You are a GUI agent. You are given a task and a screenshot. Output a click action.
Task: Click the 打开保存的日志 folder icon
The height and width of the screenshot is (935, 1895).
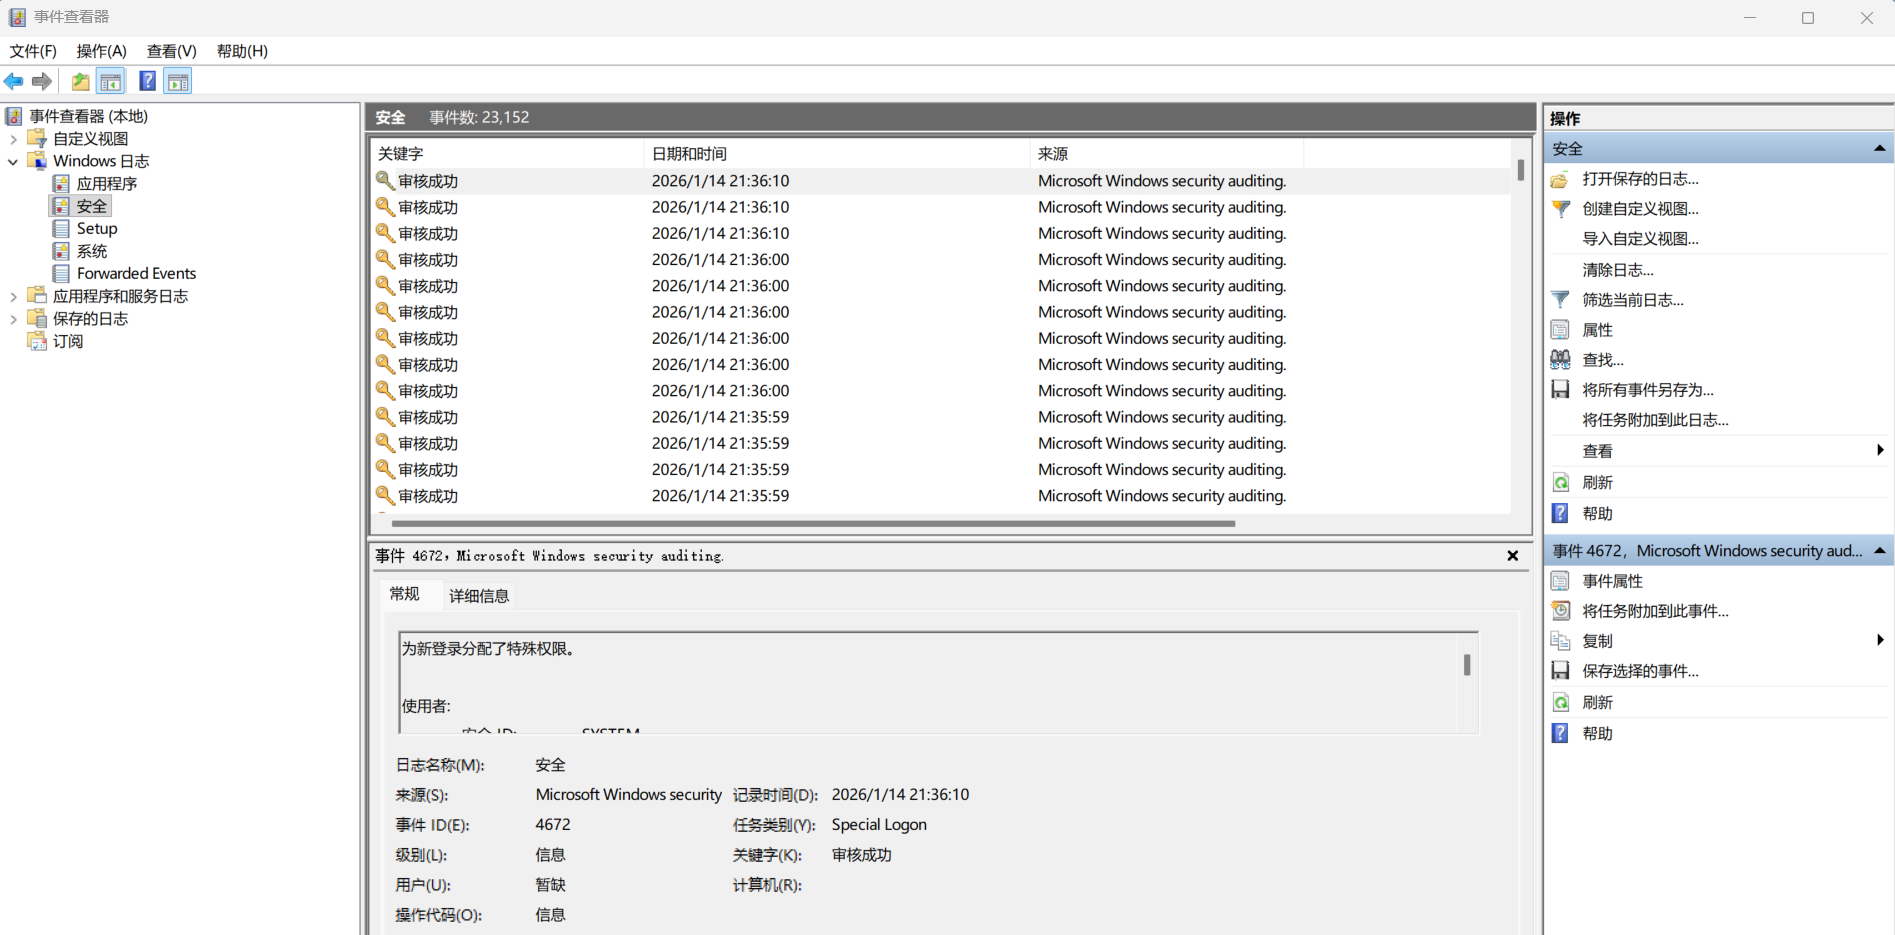point(1560,180)
